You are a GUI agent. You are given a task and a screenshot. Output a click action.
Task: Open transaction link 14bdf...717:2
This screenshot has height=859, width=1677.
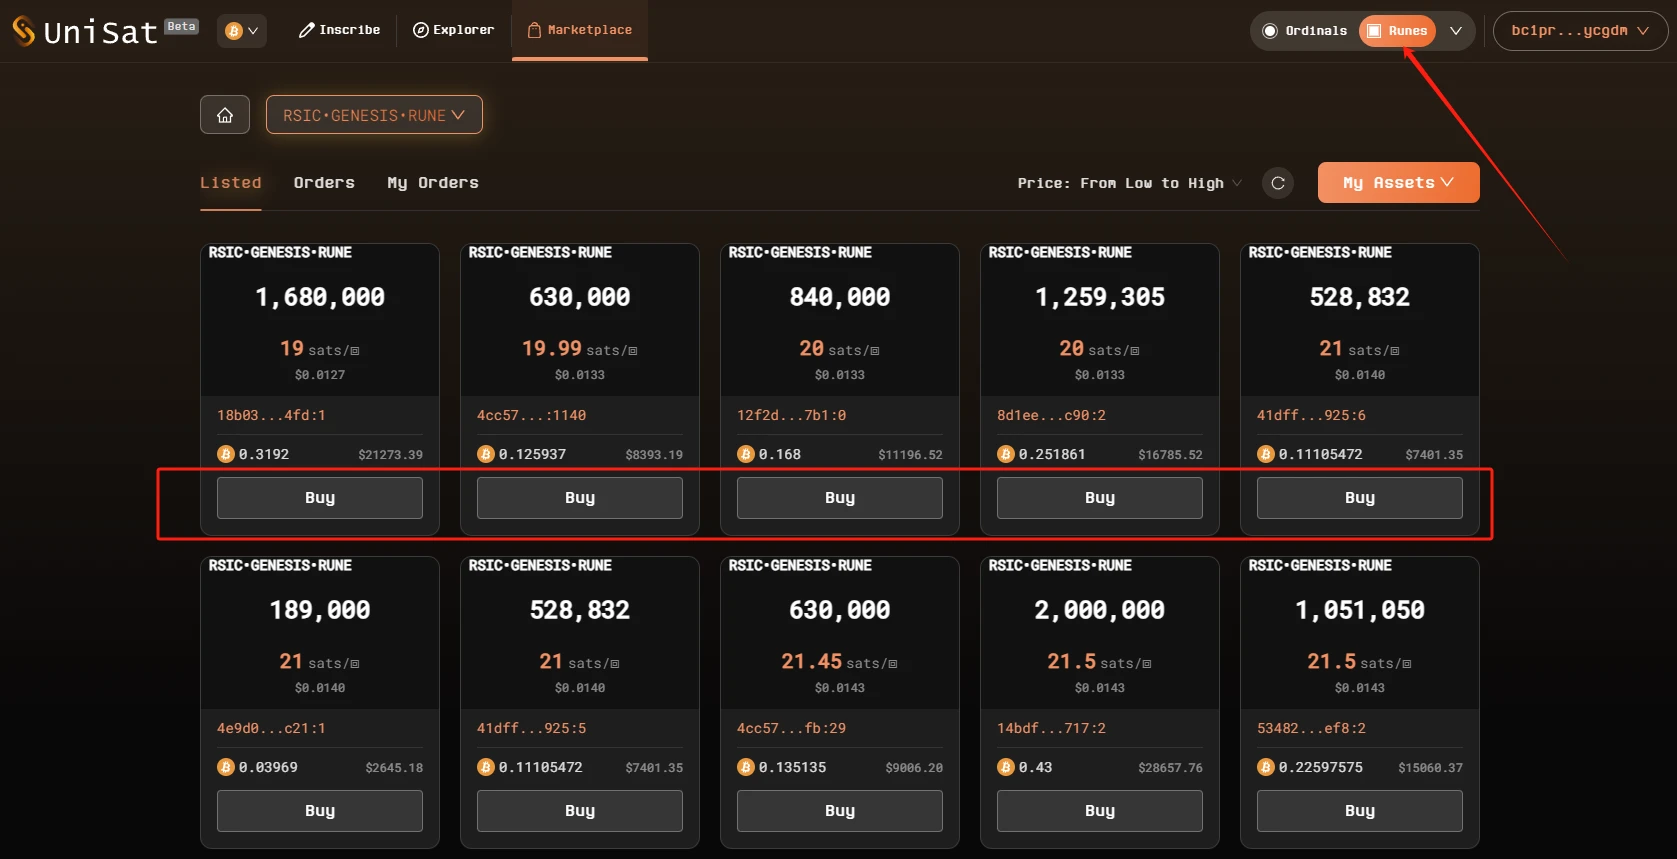tap(1051, 728)
